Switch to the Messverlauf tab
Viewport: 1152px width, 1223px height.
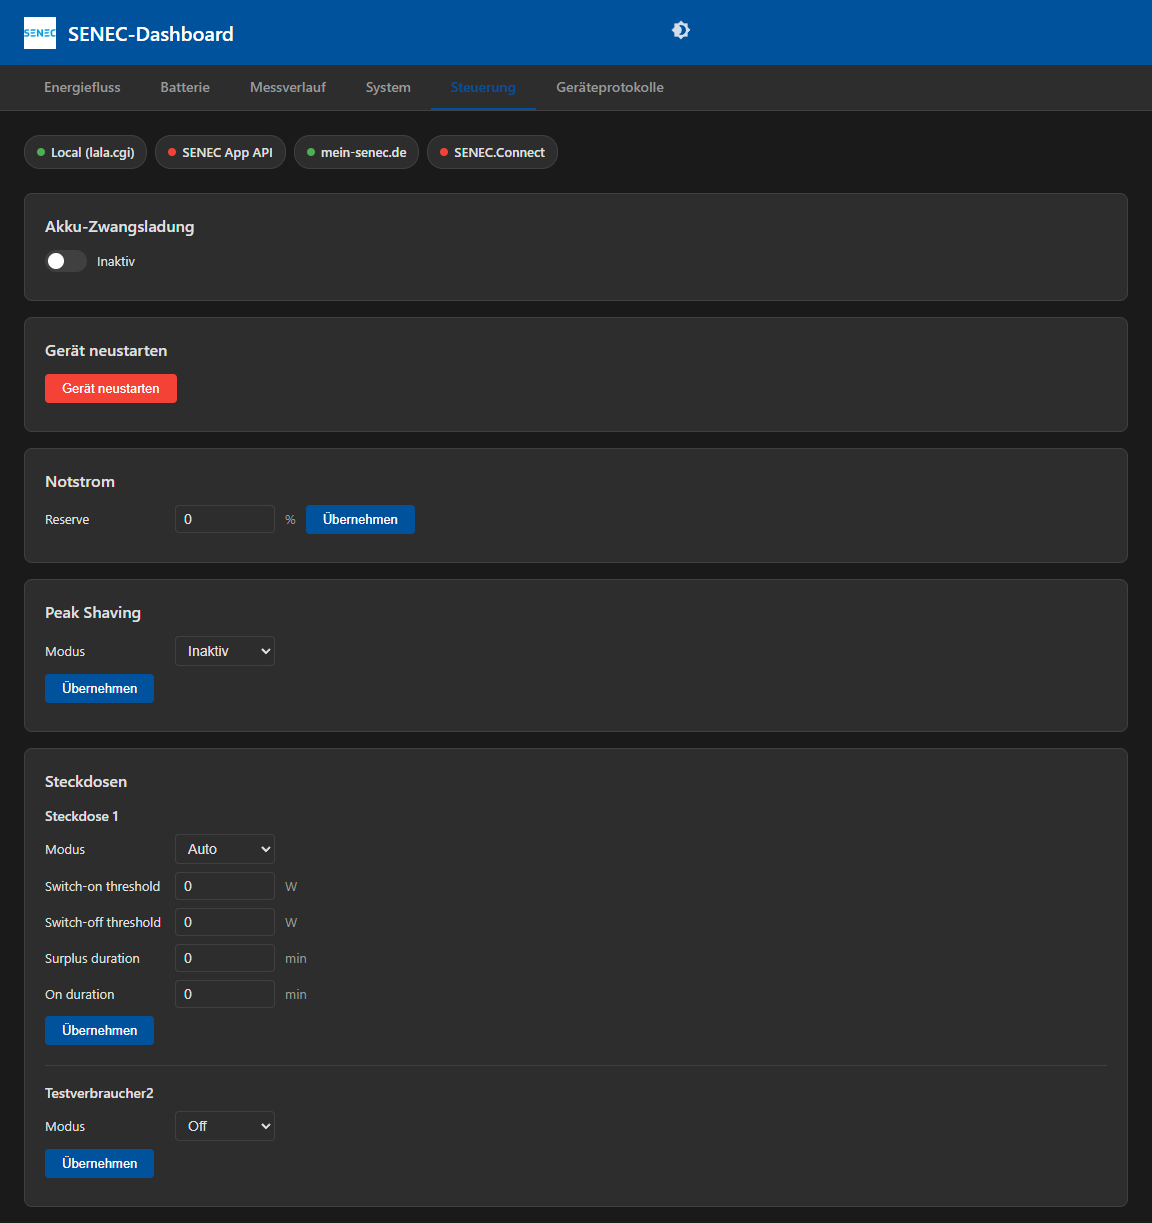pyautogui.click(x=288, y=87)
